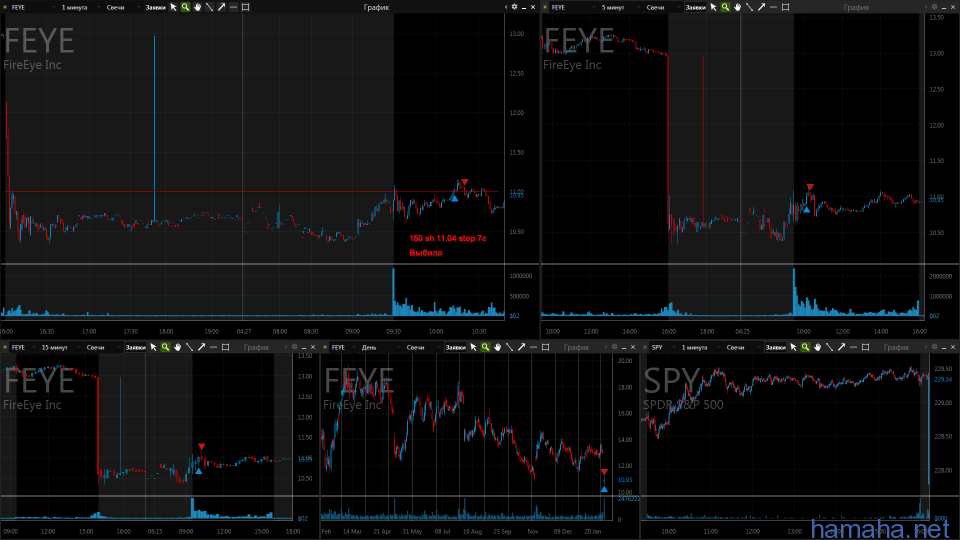This screenshot has height=540, width=960.
Task: Select the rectangle tool in the 1 минута FEYE chart
Action: (x=246, y=7)
